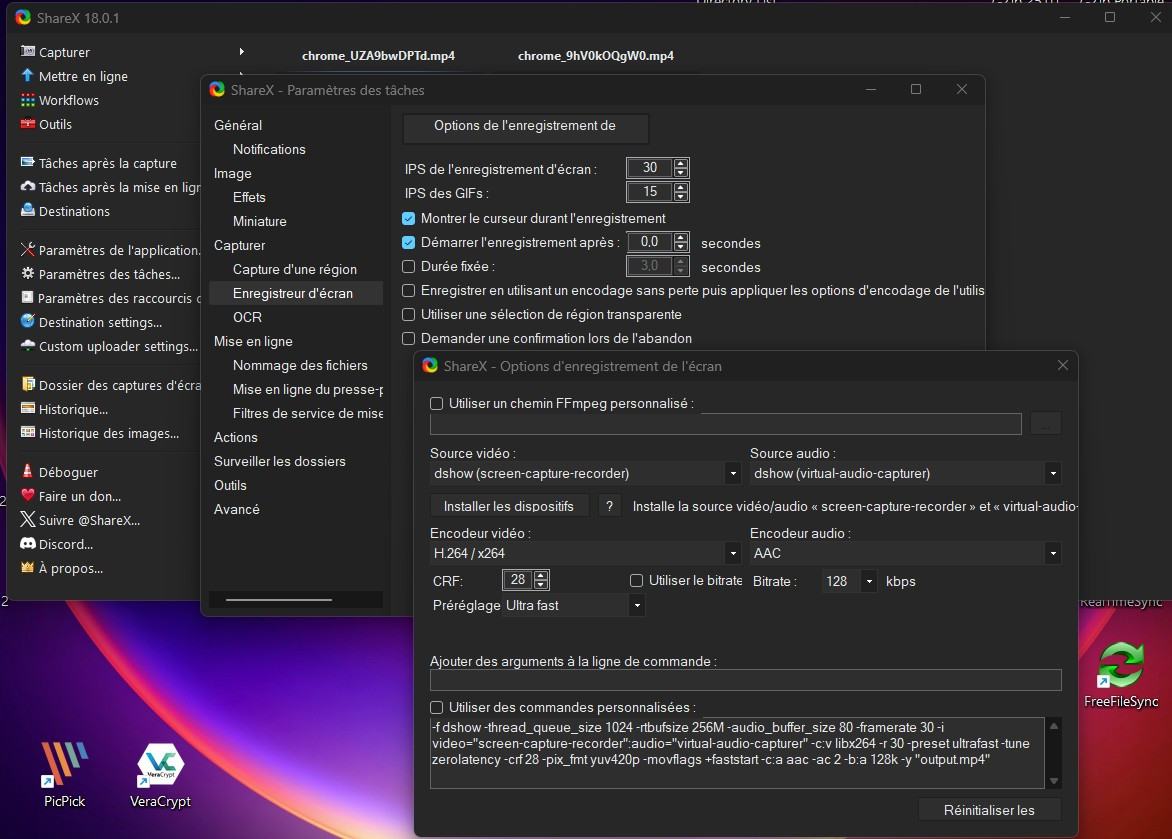Open Historique des images icon
The height and width of the screenshot is (839, 1172).
tap(28, 432)
